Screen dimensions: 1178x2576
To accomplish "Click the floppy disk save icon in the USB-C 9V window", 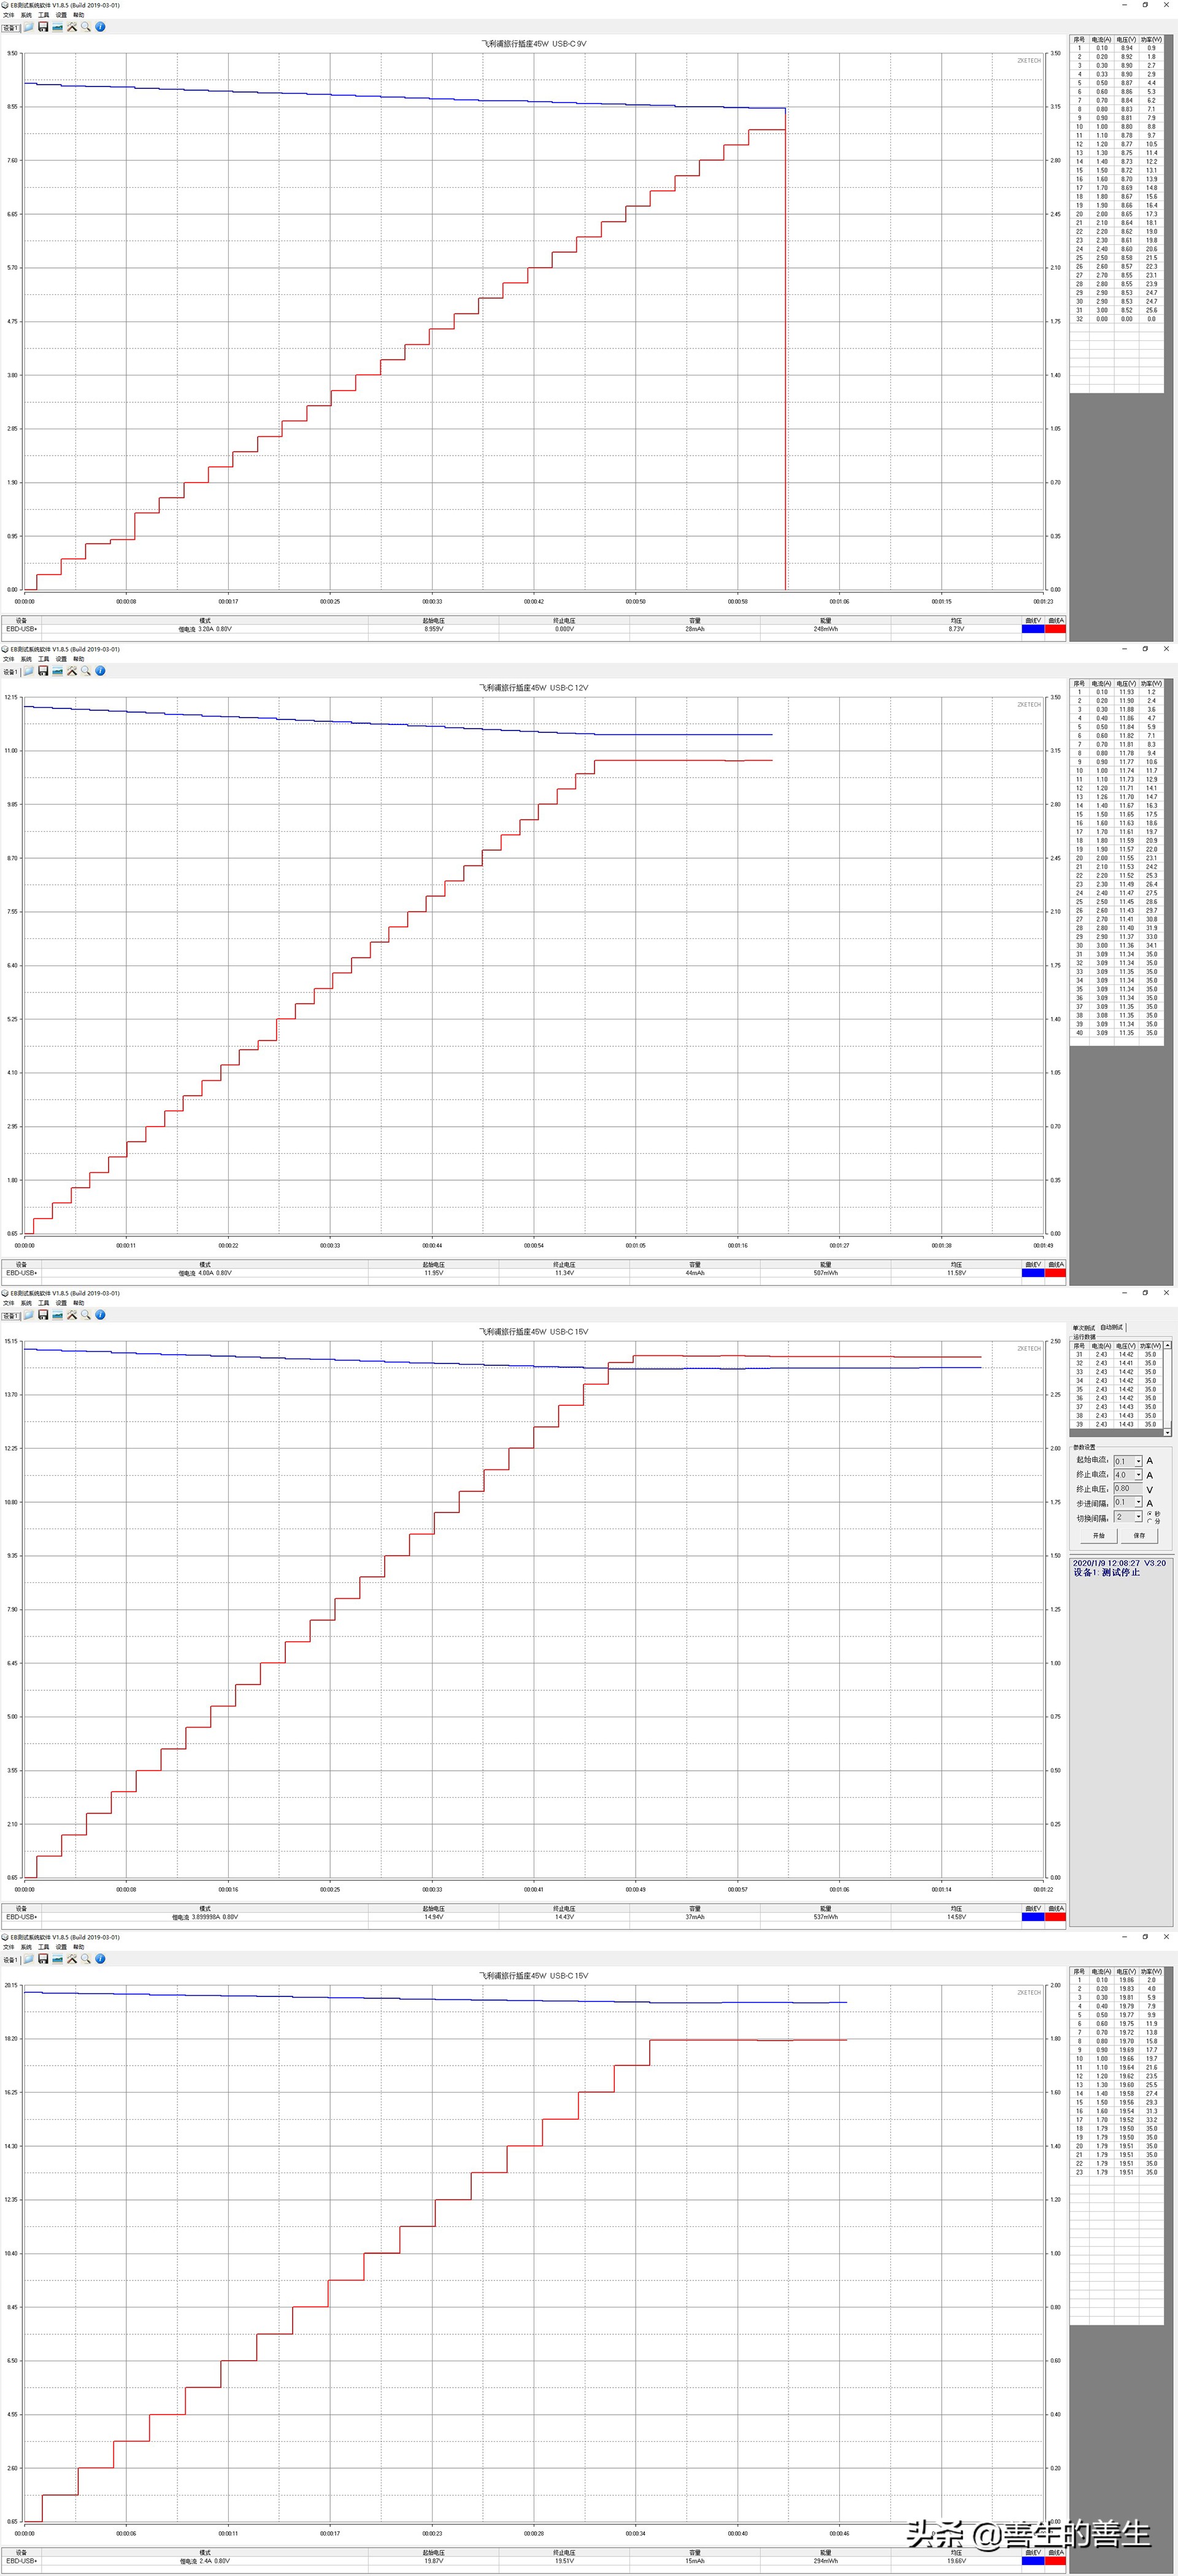I will point(43,27).
